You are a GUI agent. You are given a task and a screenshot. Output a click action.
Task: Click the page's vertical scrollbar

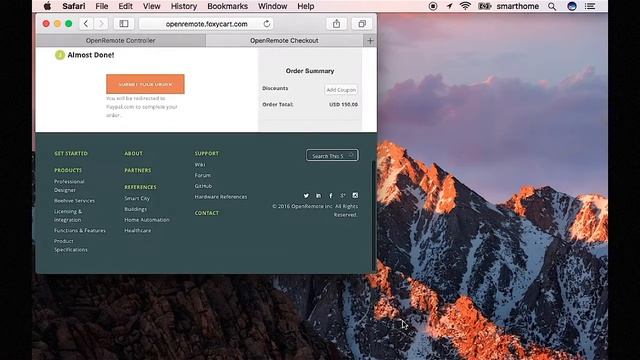(374, 217)
